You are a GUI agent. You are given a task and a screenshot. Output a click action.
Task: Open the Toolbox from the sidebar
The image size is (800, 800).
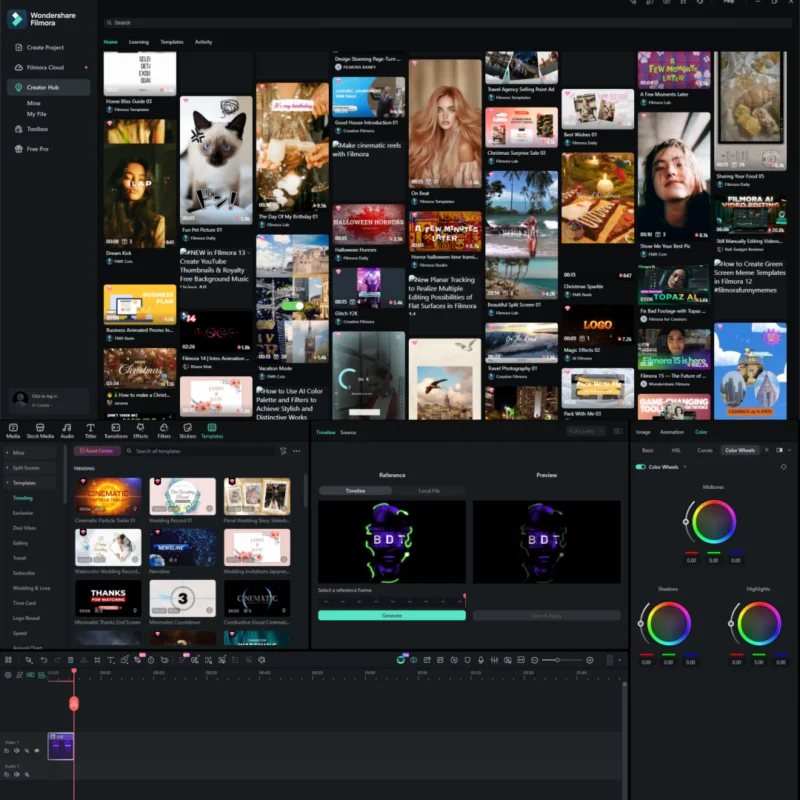click(x=40, y=128)
